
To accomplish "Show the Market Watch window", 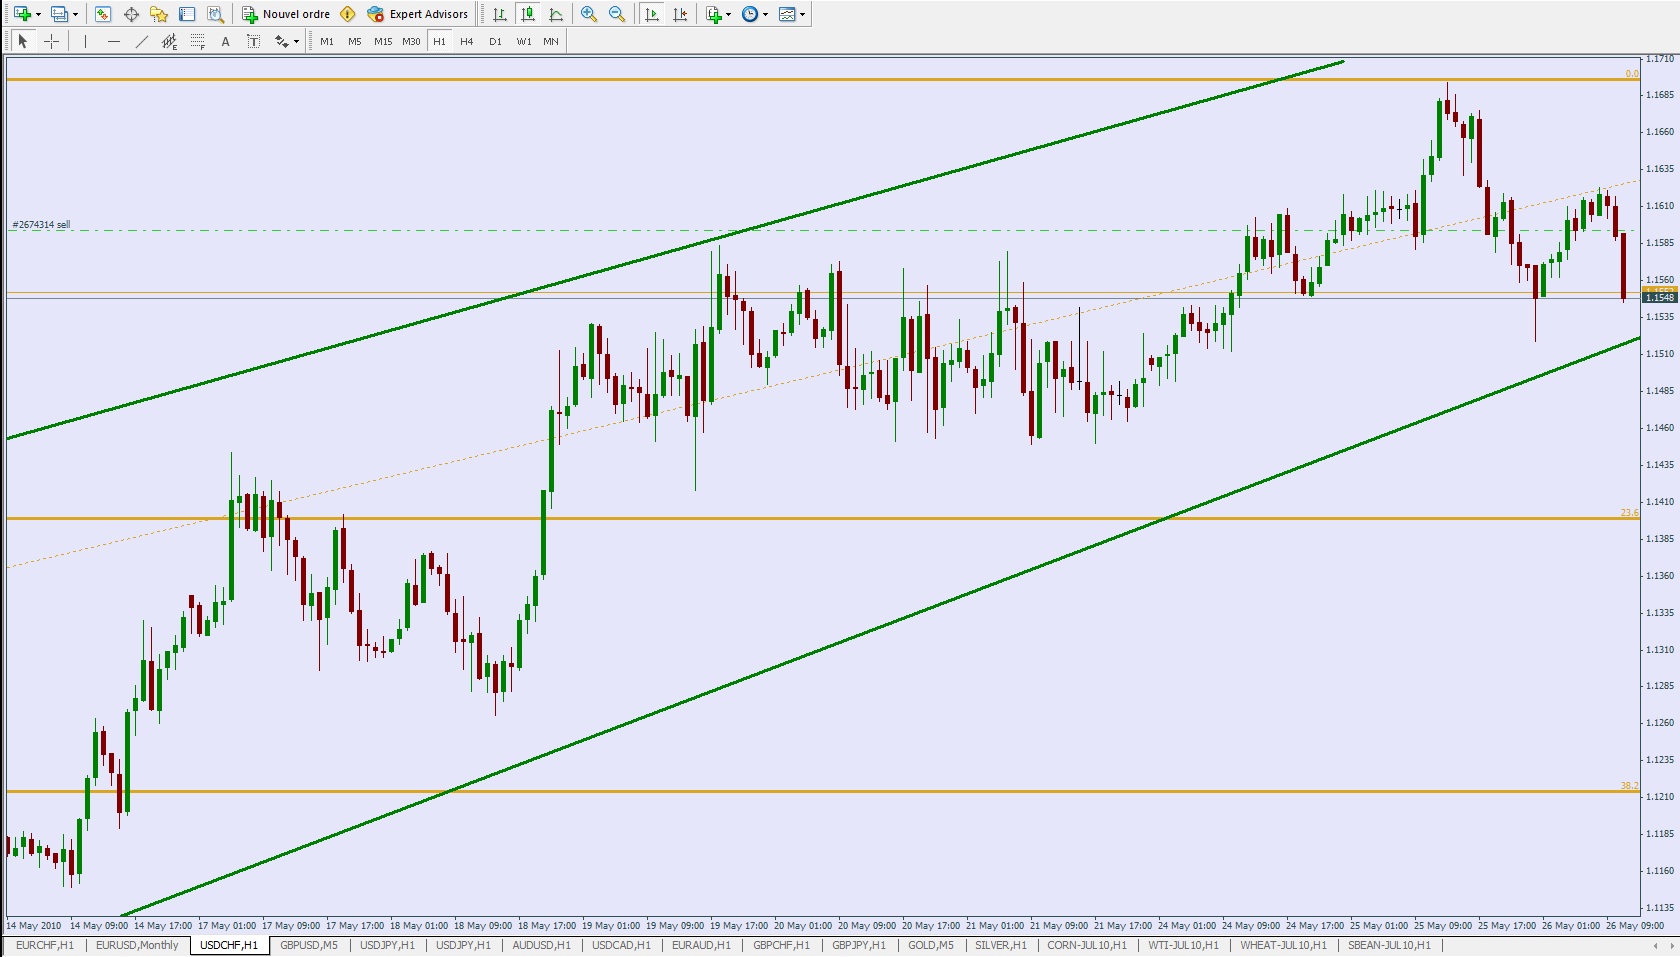I will click(x=103, y=14).
